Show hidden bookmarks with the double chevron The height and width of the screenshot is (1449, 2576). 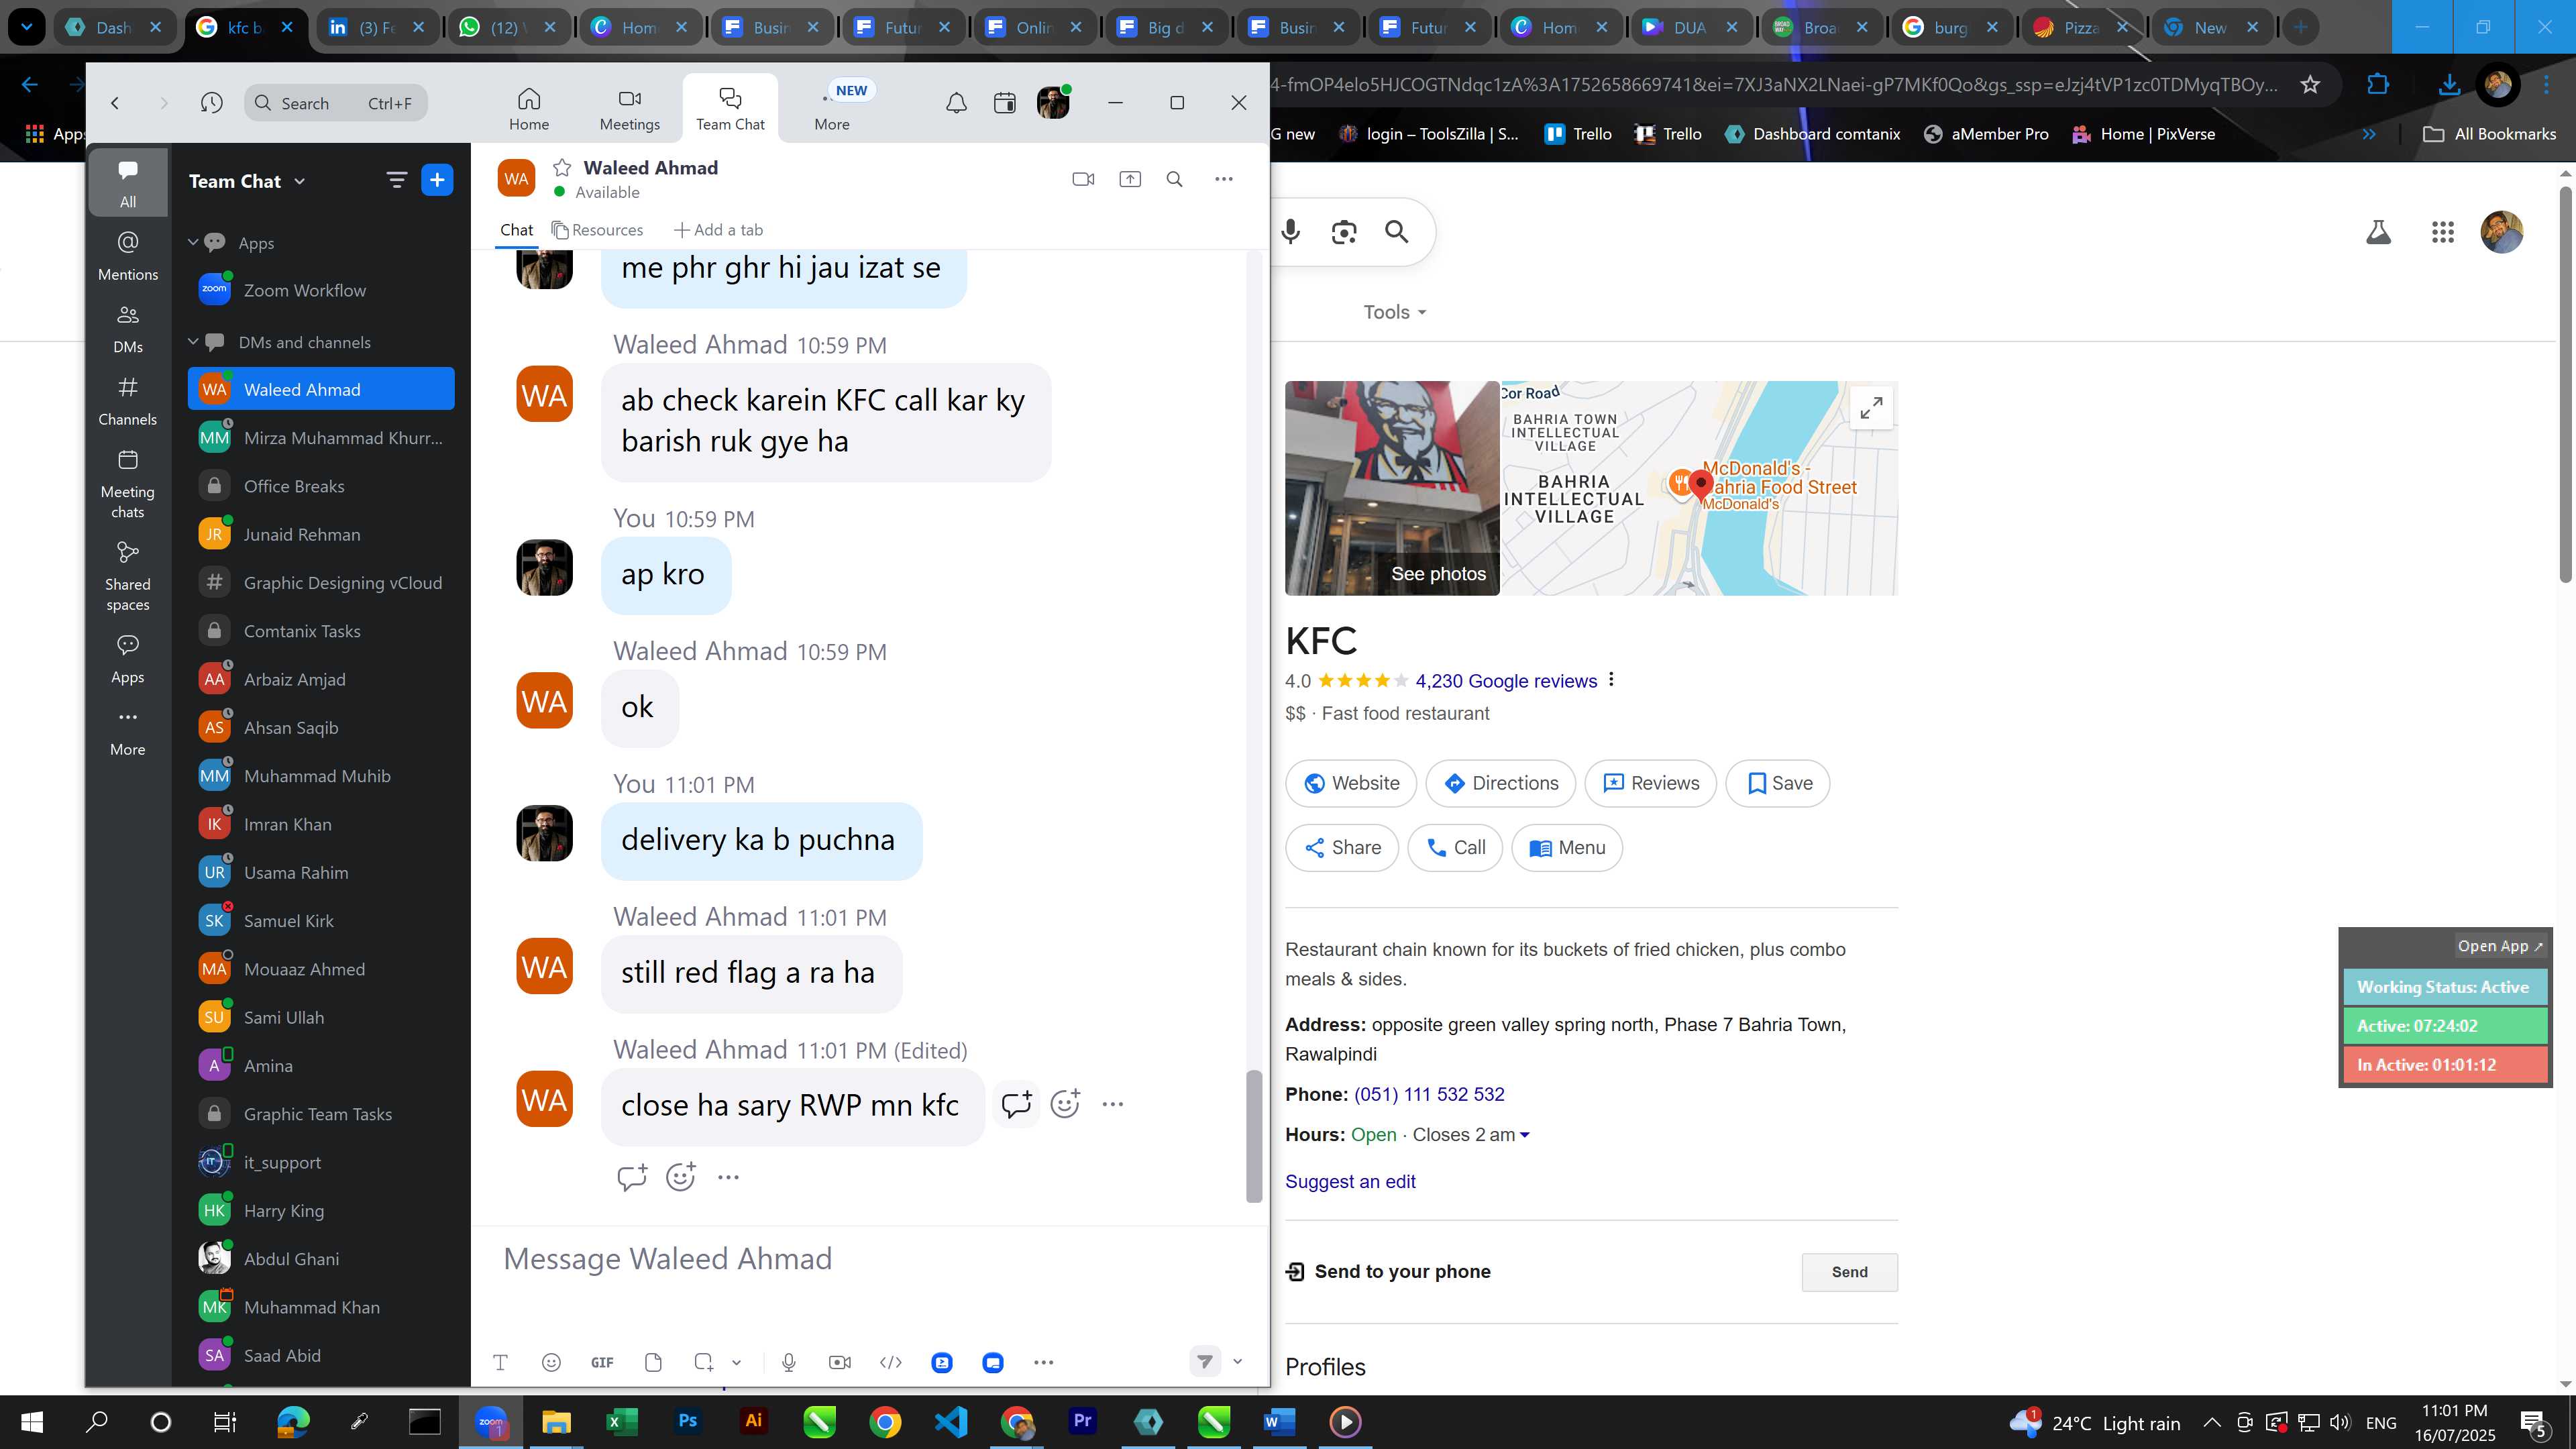pos(2368,134)
